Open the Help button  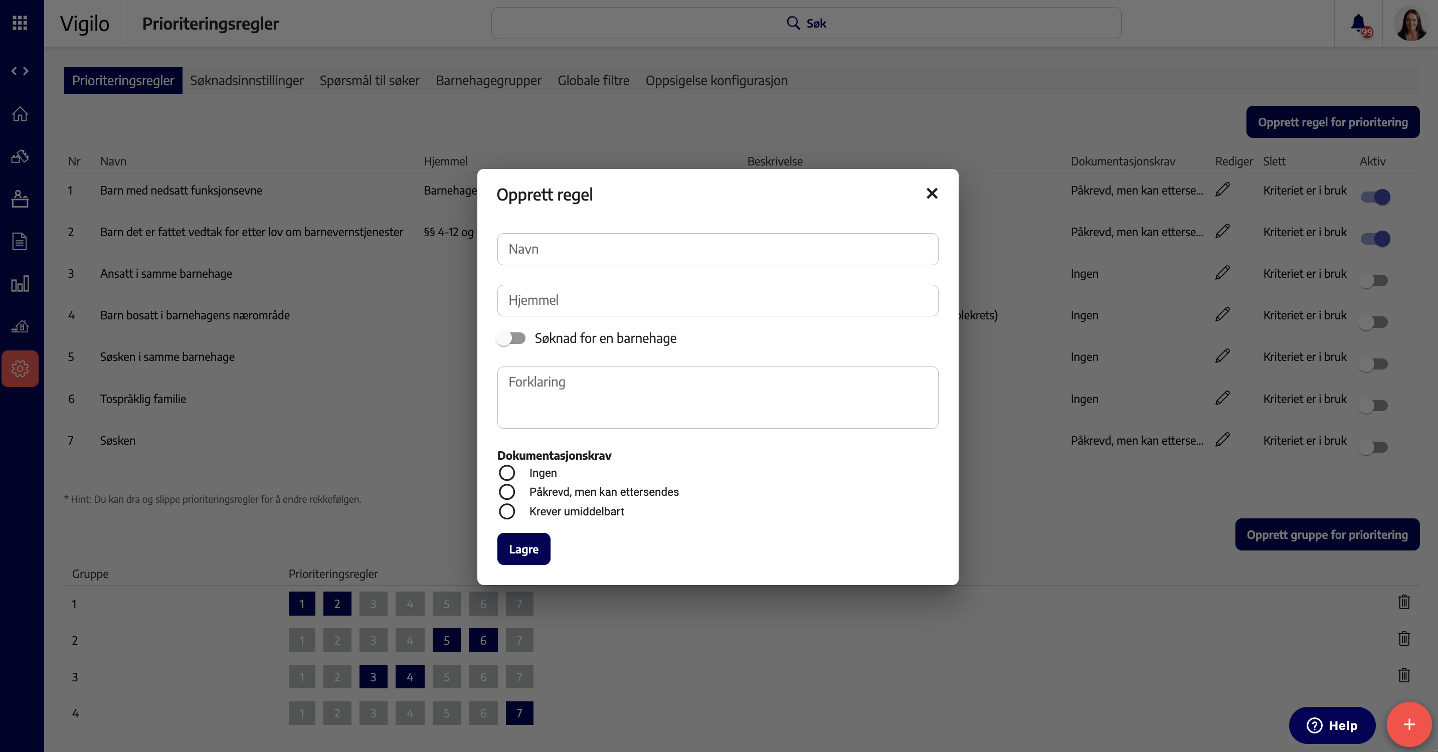coord(1332,726)
